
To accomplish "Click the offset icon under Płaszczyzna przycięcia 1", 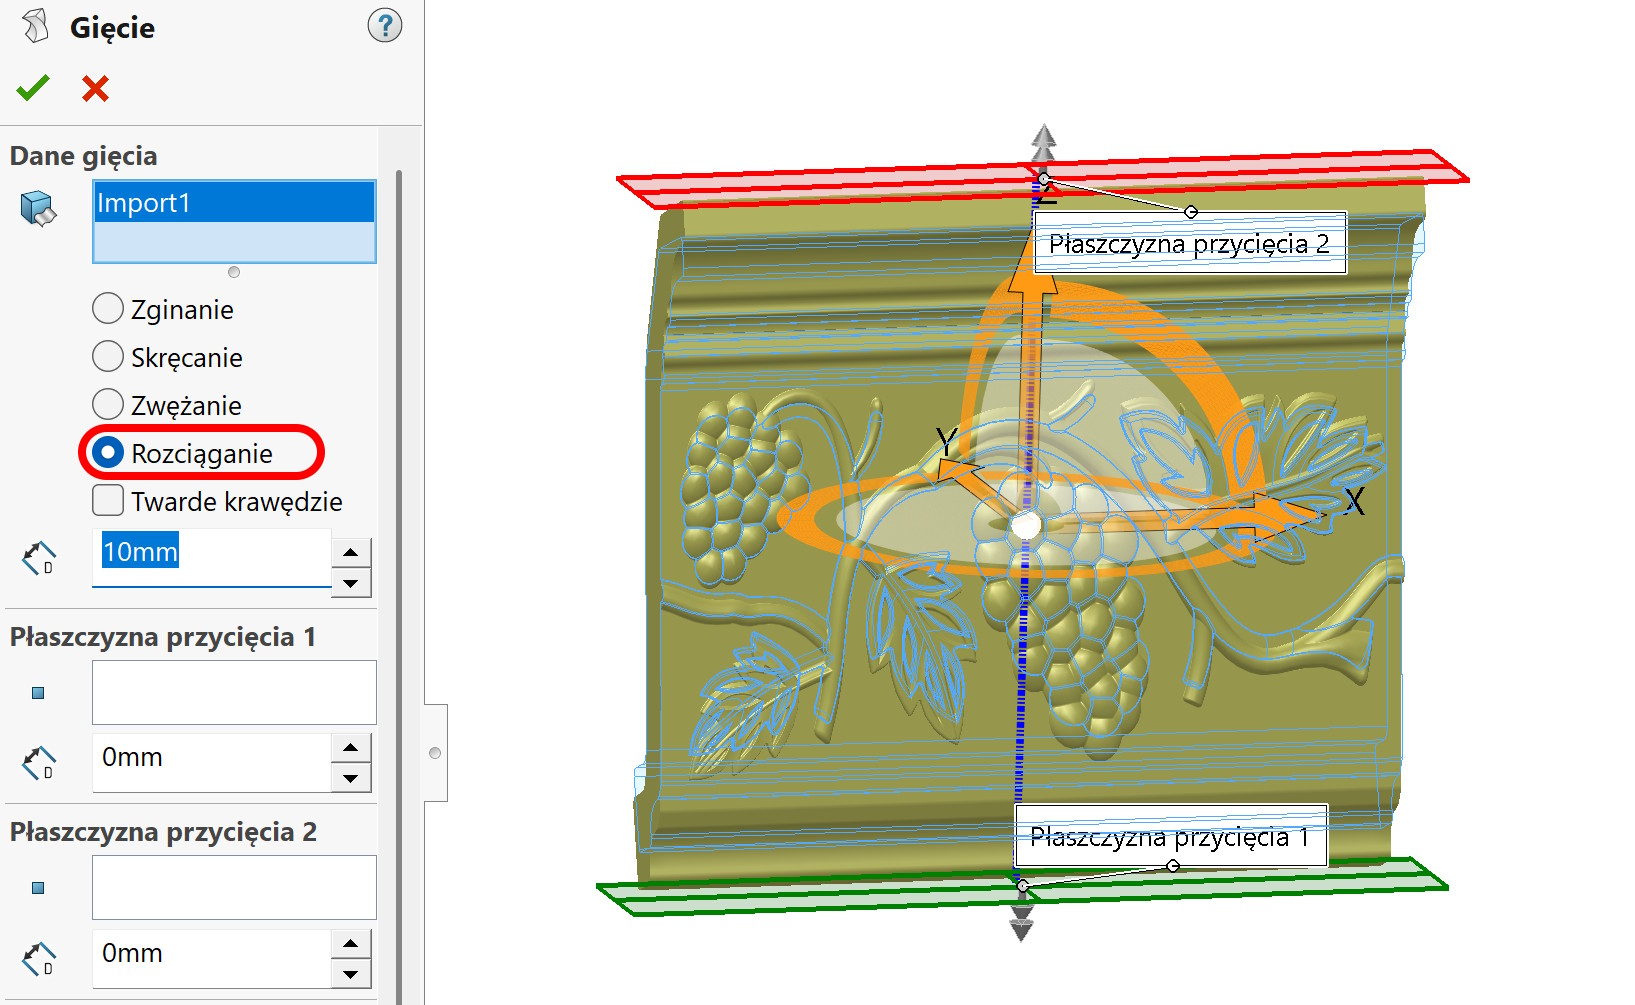I will click(39, 763).
